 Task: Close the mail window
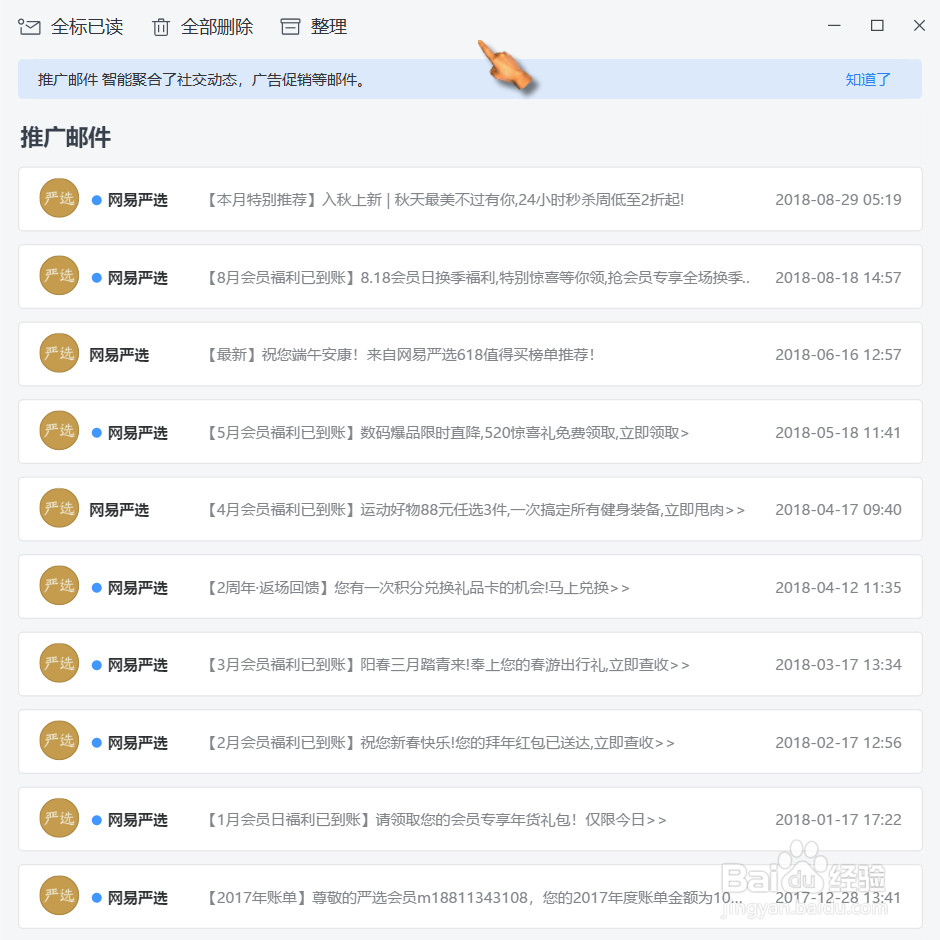tap(919, 25)
